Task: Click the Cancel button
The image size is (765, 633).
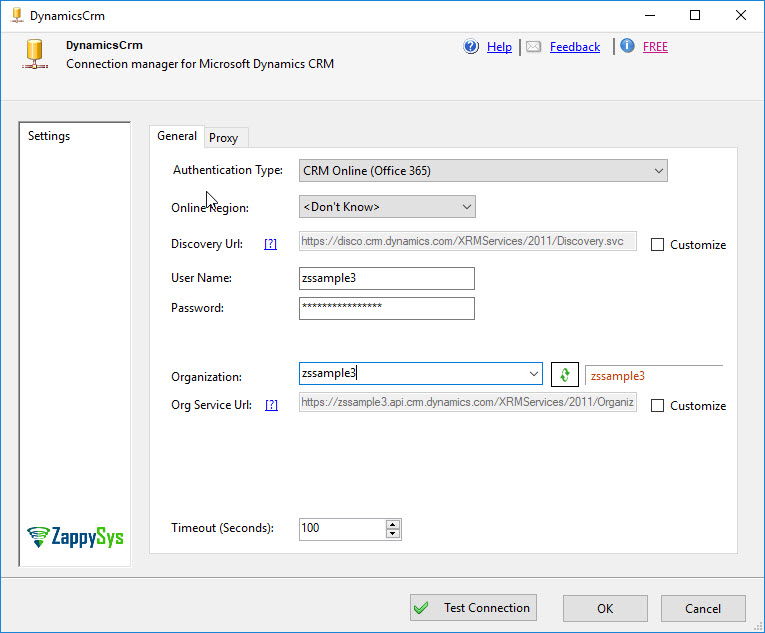Action: (703, 609)
